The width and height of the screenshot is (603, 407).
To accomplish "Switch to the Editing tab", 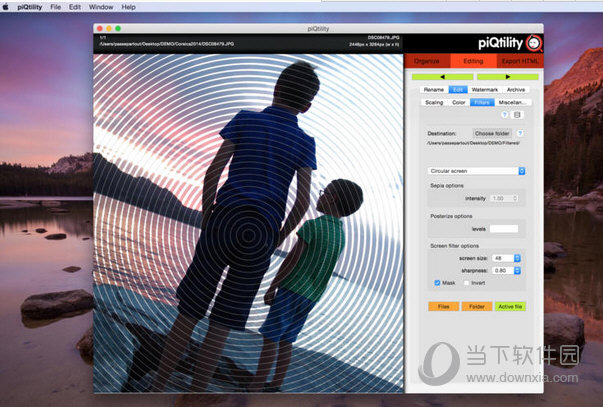I will [473, 61].
